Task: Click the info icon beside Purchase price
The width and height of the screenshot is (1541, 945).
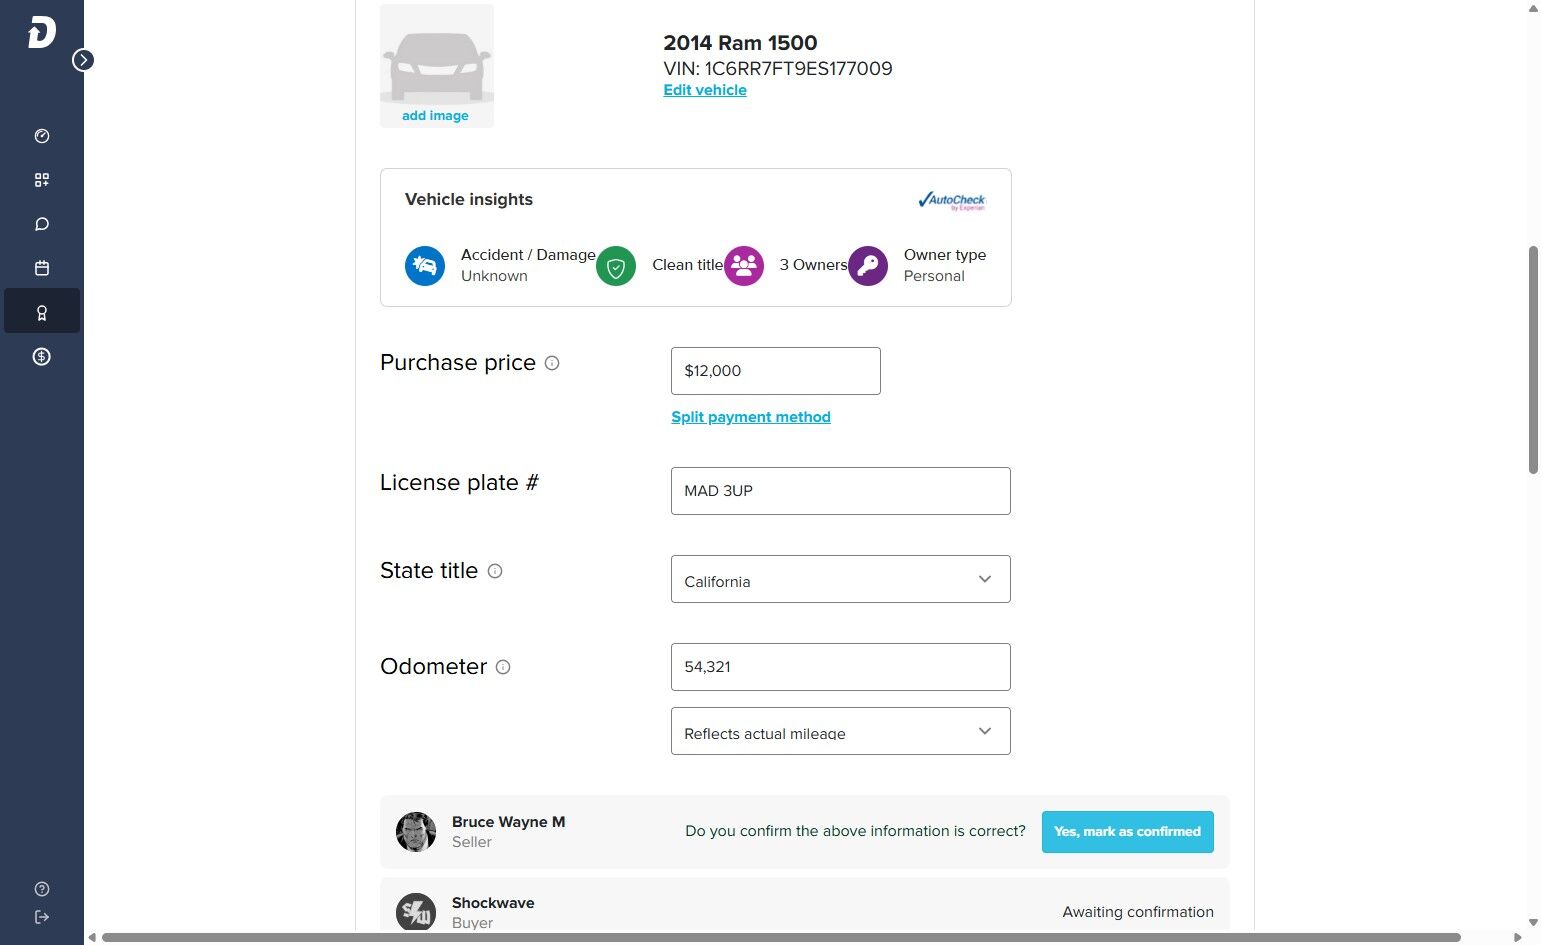Action: (x=552, y=363)
